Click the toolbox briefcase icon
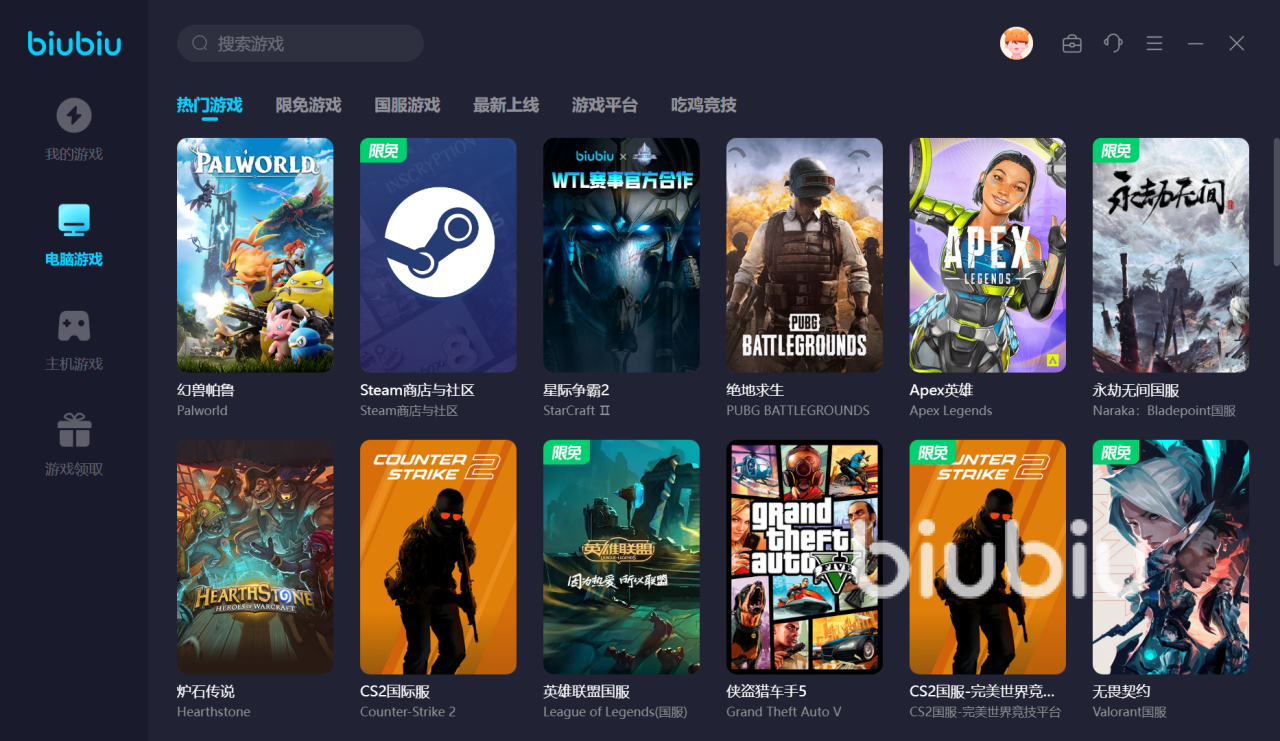Screen dimensions: 1280x741 1072,44
